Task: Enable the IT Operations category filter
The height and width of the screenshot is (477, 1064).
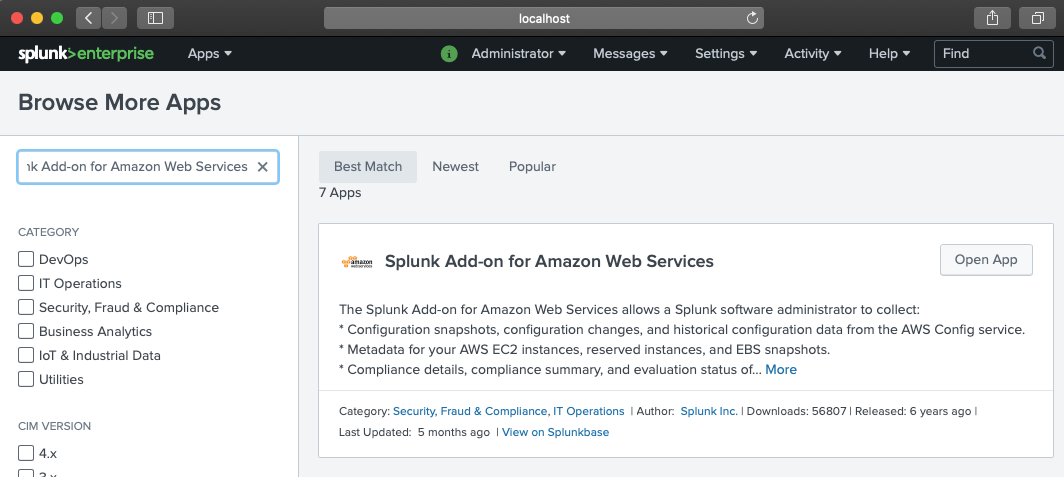Action: click(26, 283)
